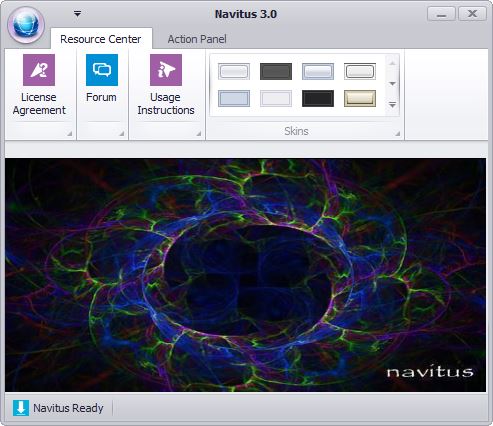493x426 pixels.
Task: Open License Agreement group dialog launcher
Action: [69, 134]
